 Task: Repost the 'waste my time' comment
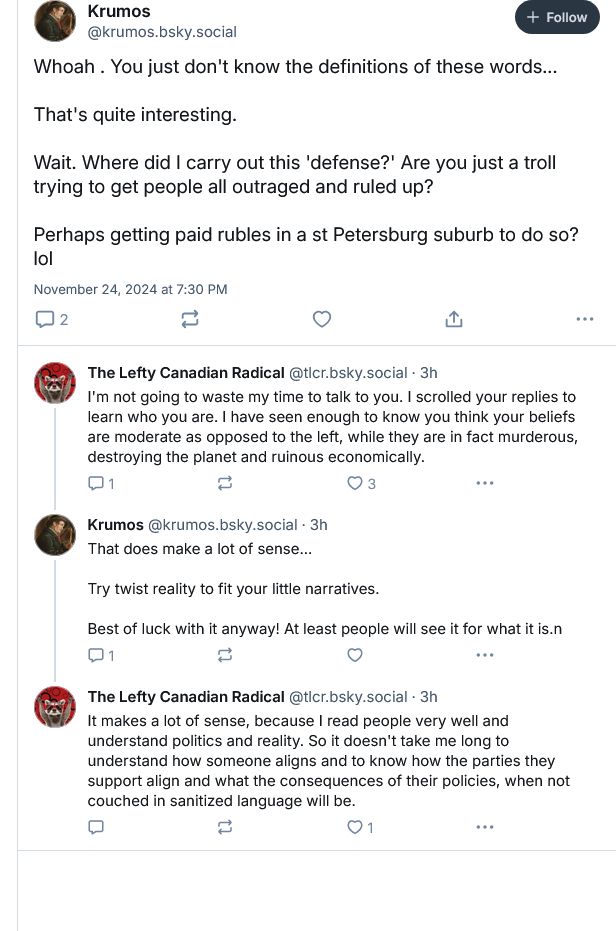(x=225, y=483)
